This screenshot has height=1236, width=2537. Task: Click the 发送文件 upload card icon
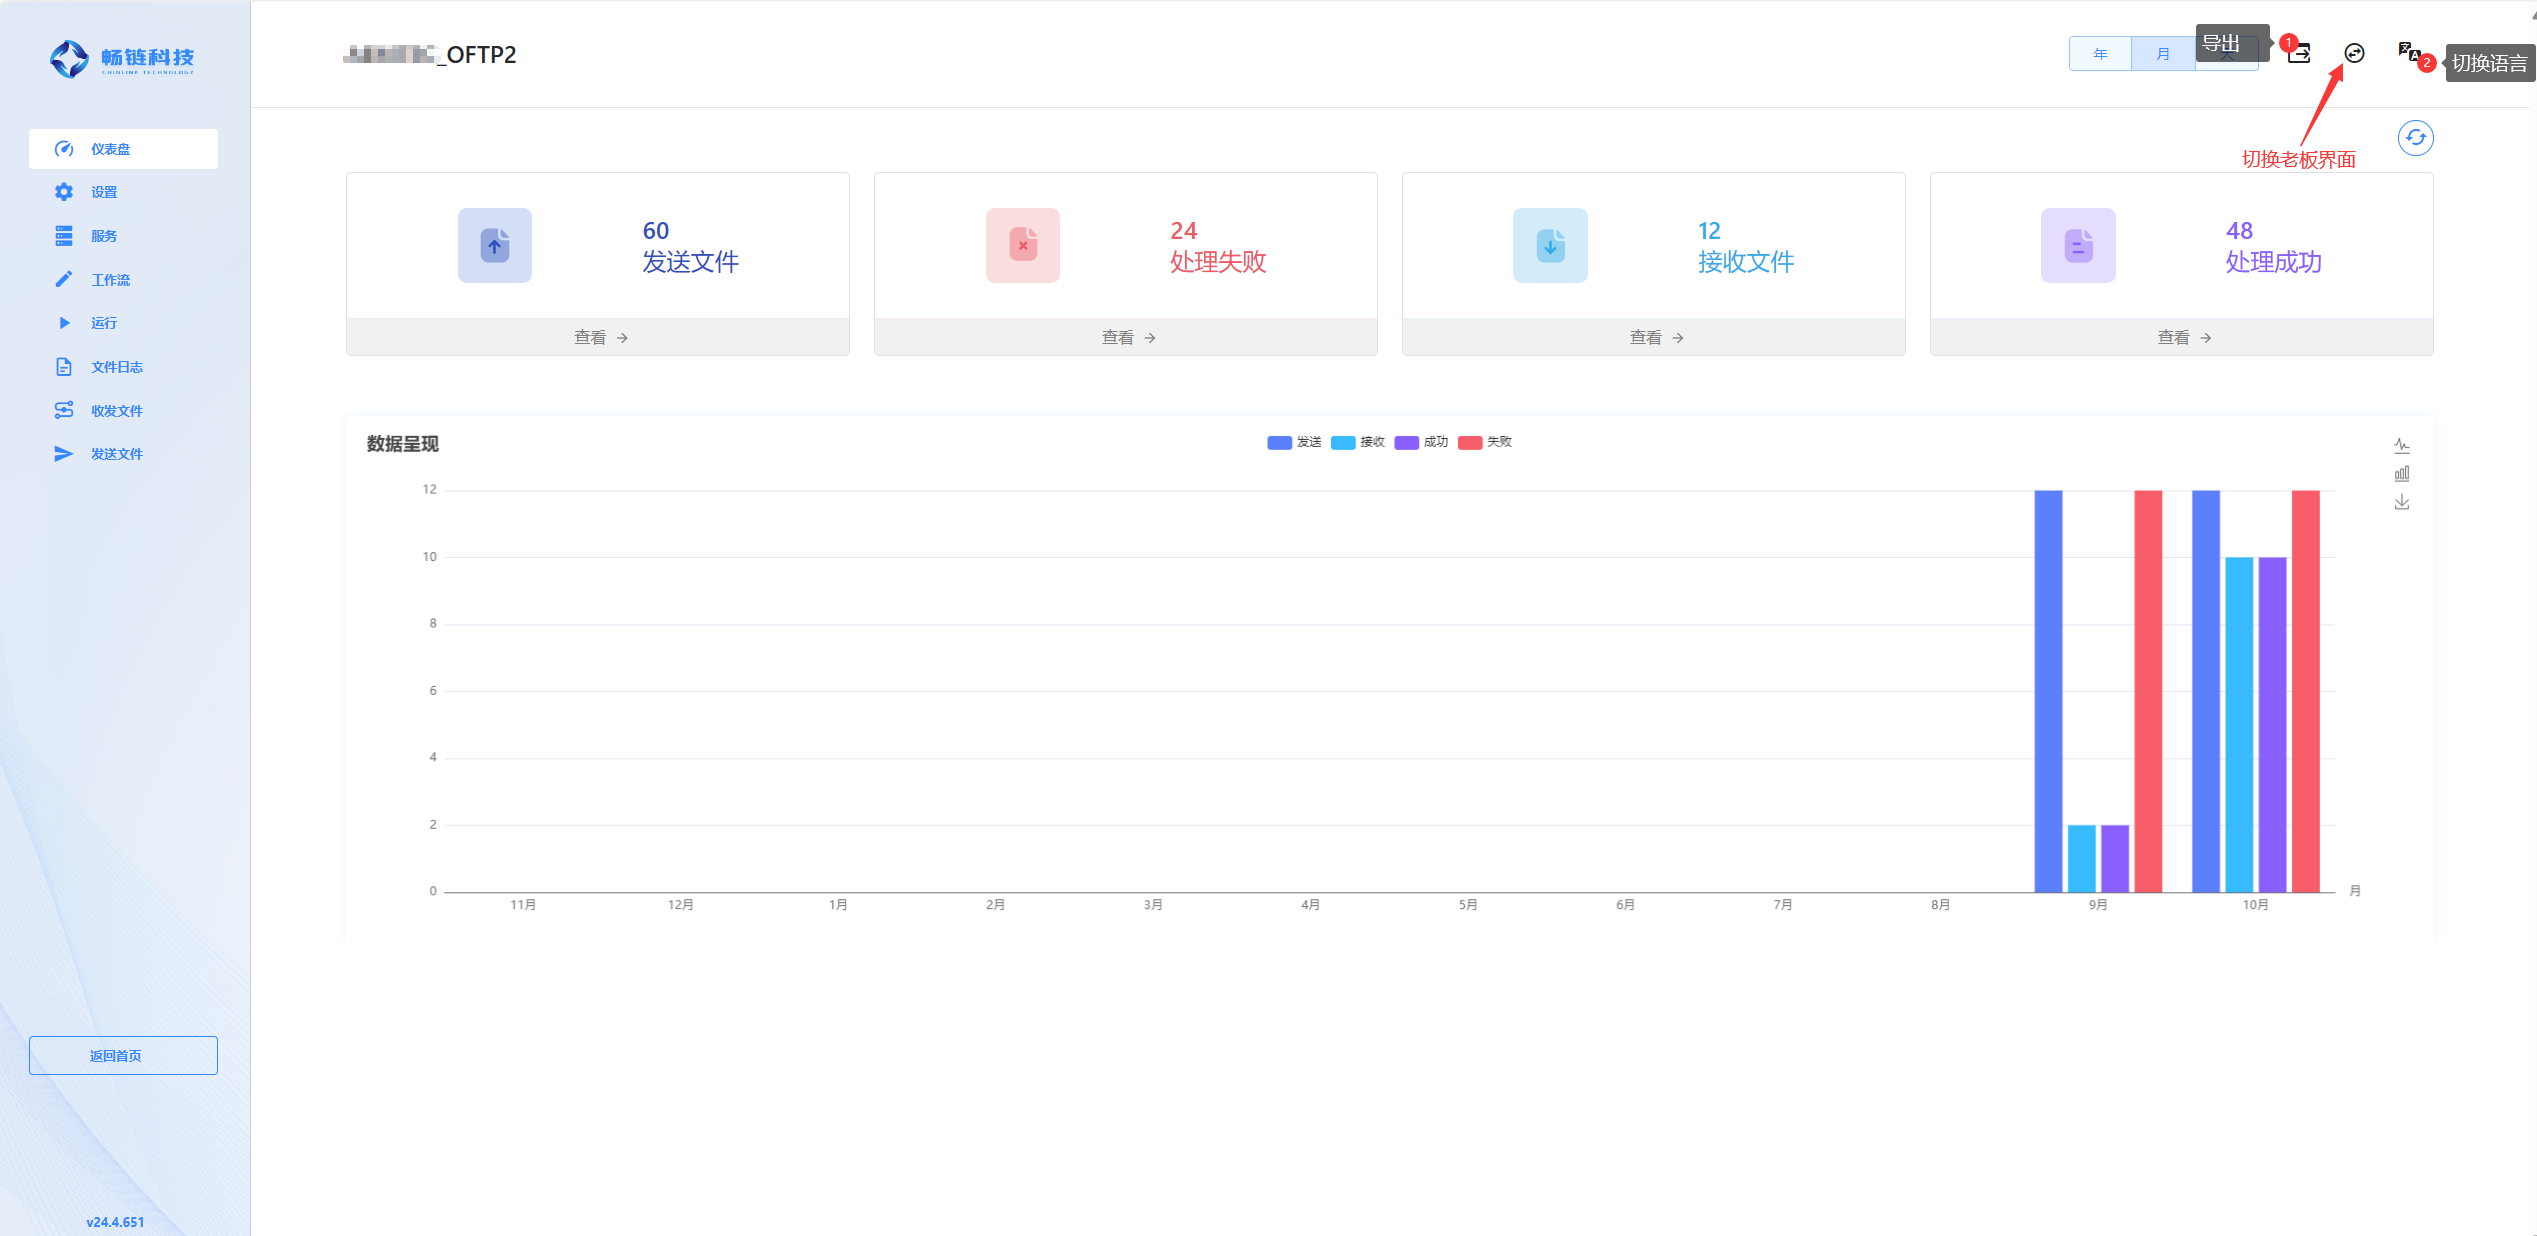pos(494,245)
